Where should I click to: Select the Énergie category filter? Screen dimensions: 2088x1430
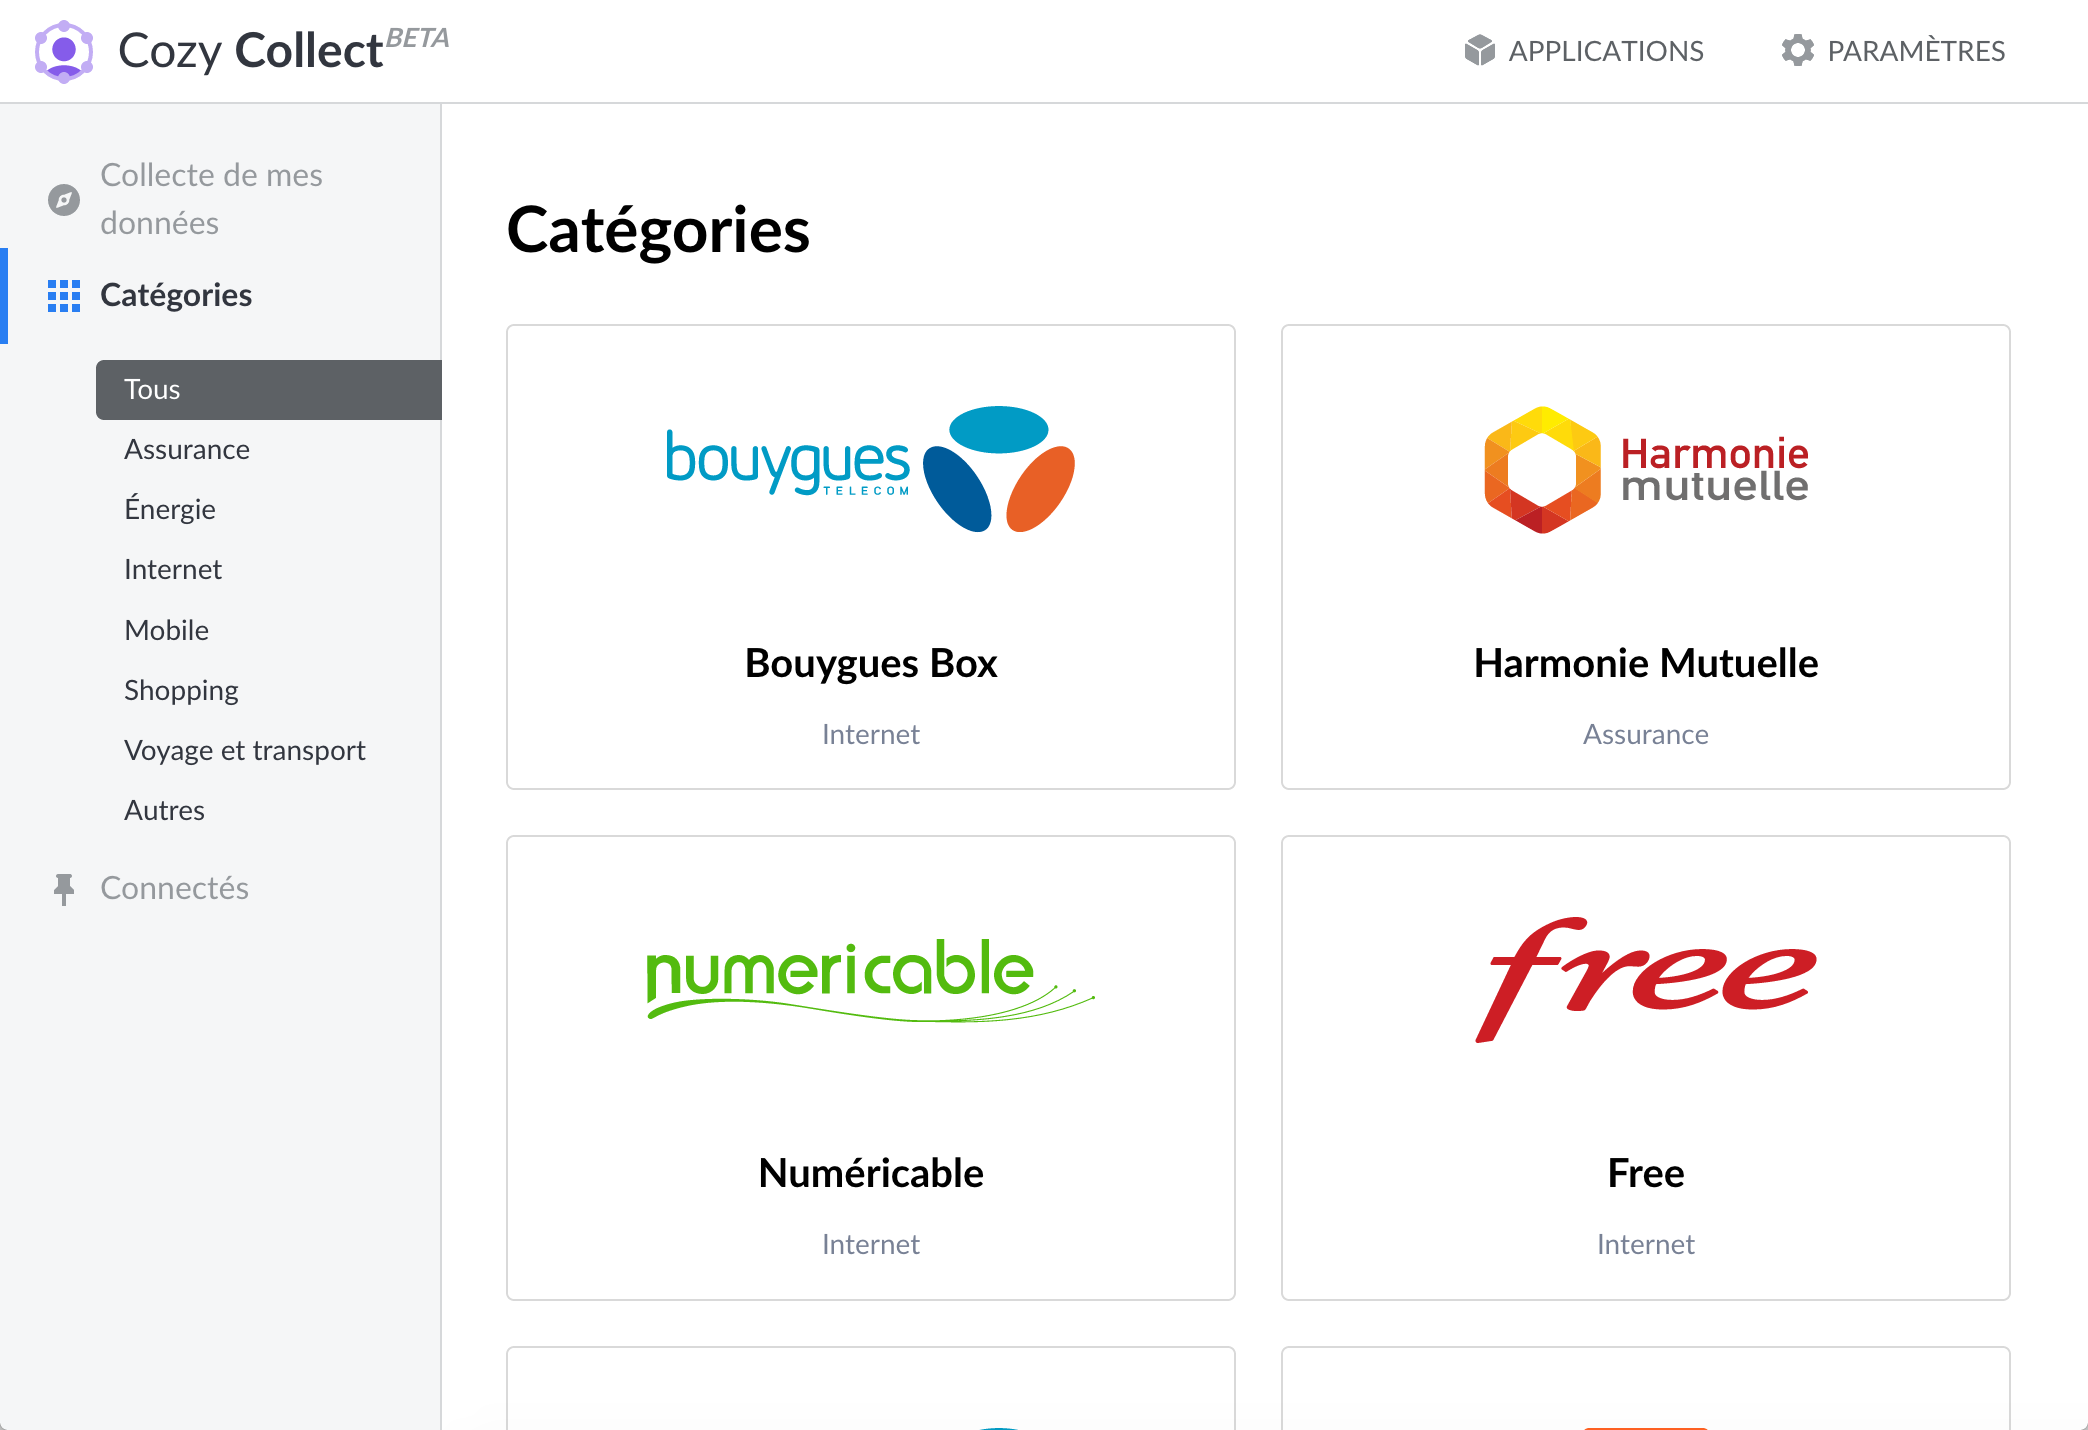(171, 509)
